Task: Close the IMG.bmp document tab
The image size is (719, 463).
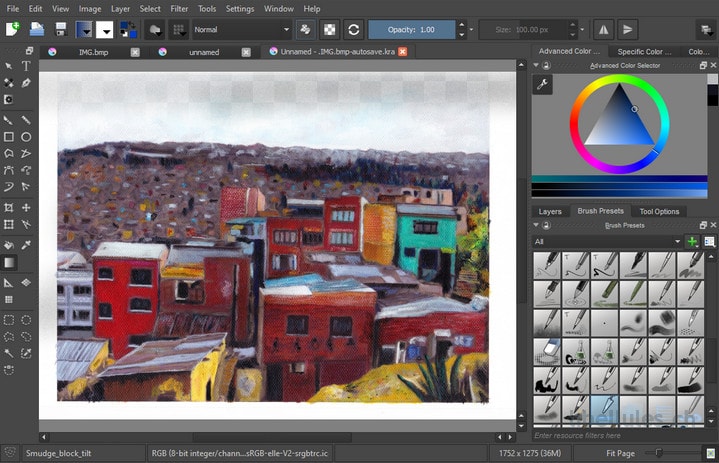Action: point(135,52)
